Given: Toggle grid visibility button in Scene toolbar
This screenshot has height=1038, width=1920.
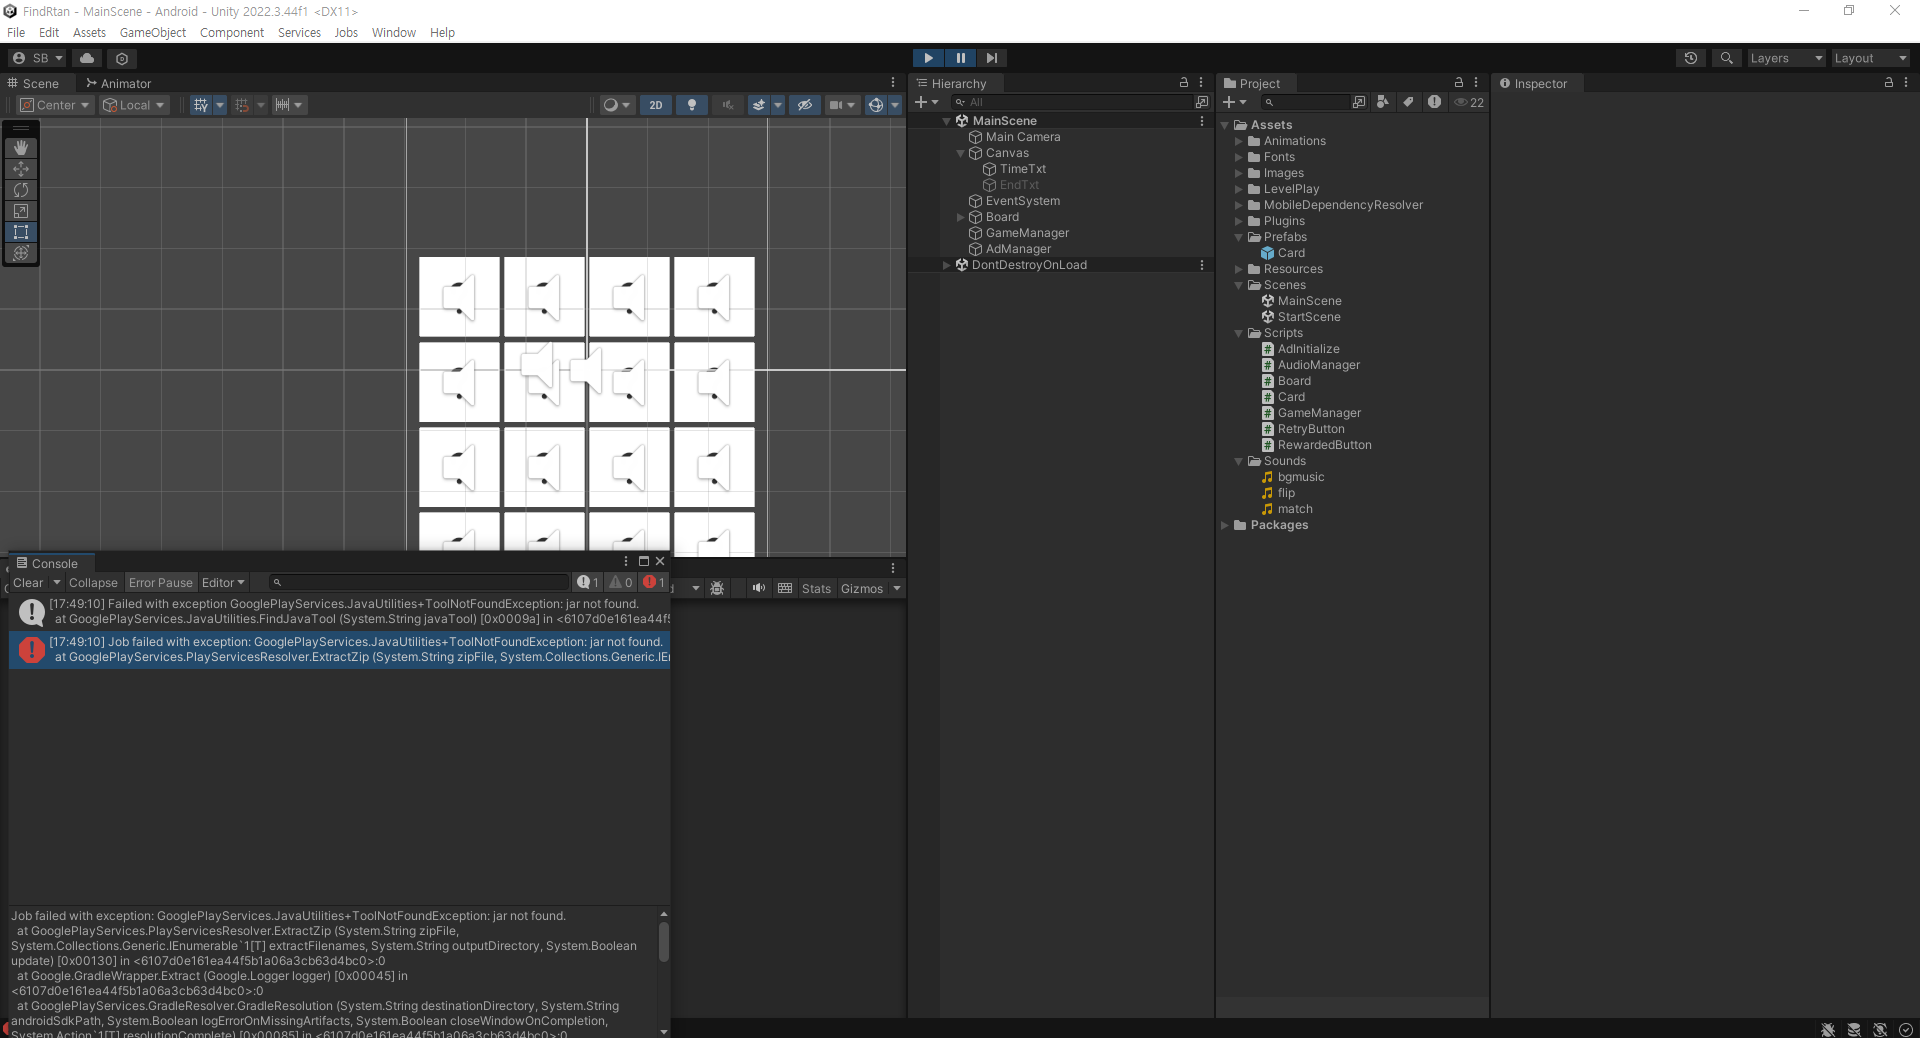Looking at the screenshot, I should pyautogui.click(x=201, y=105).
